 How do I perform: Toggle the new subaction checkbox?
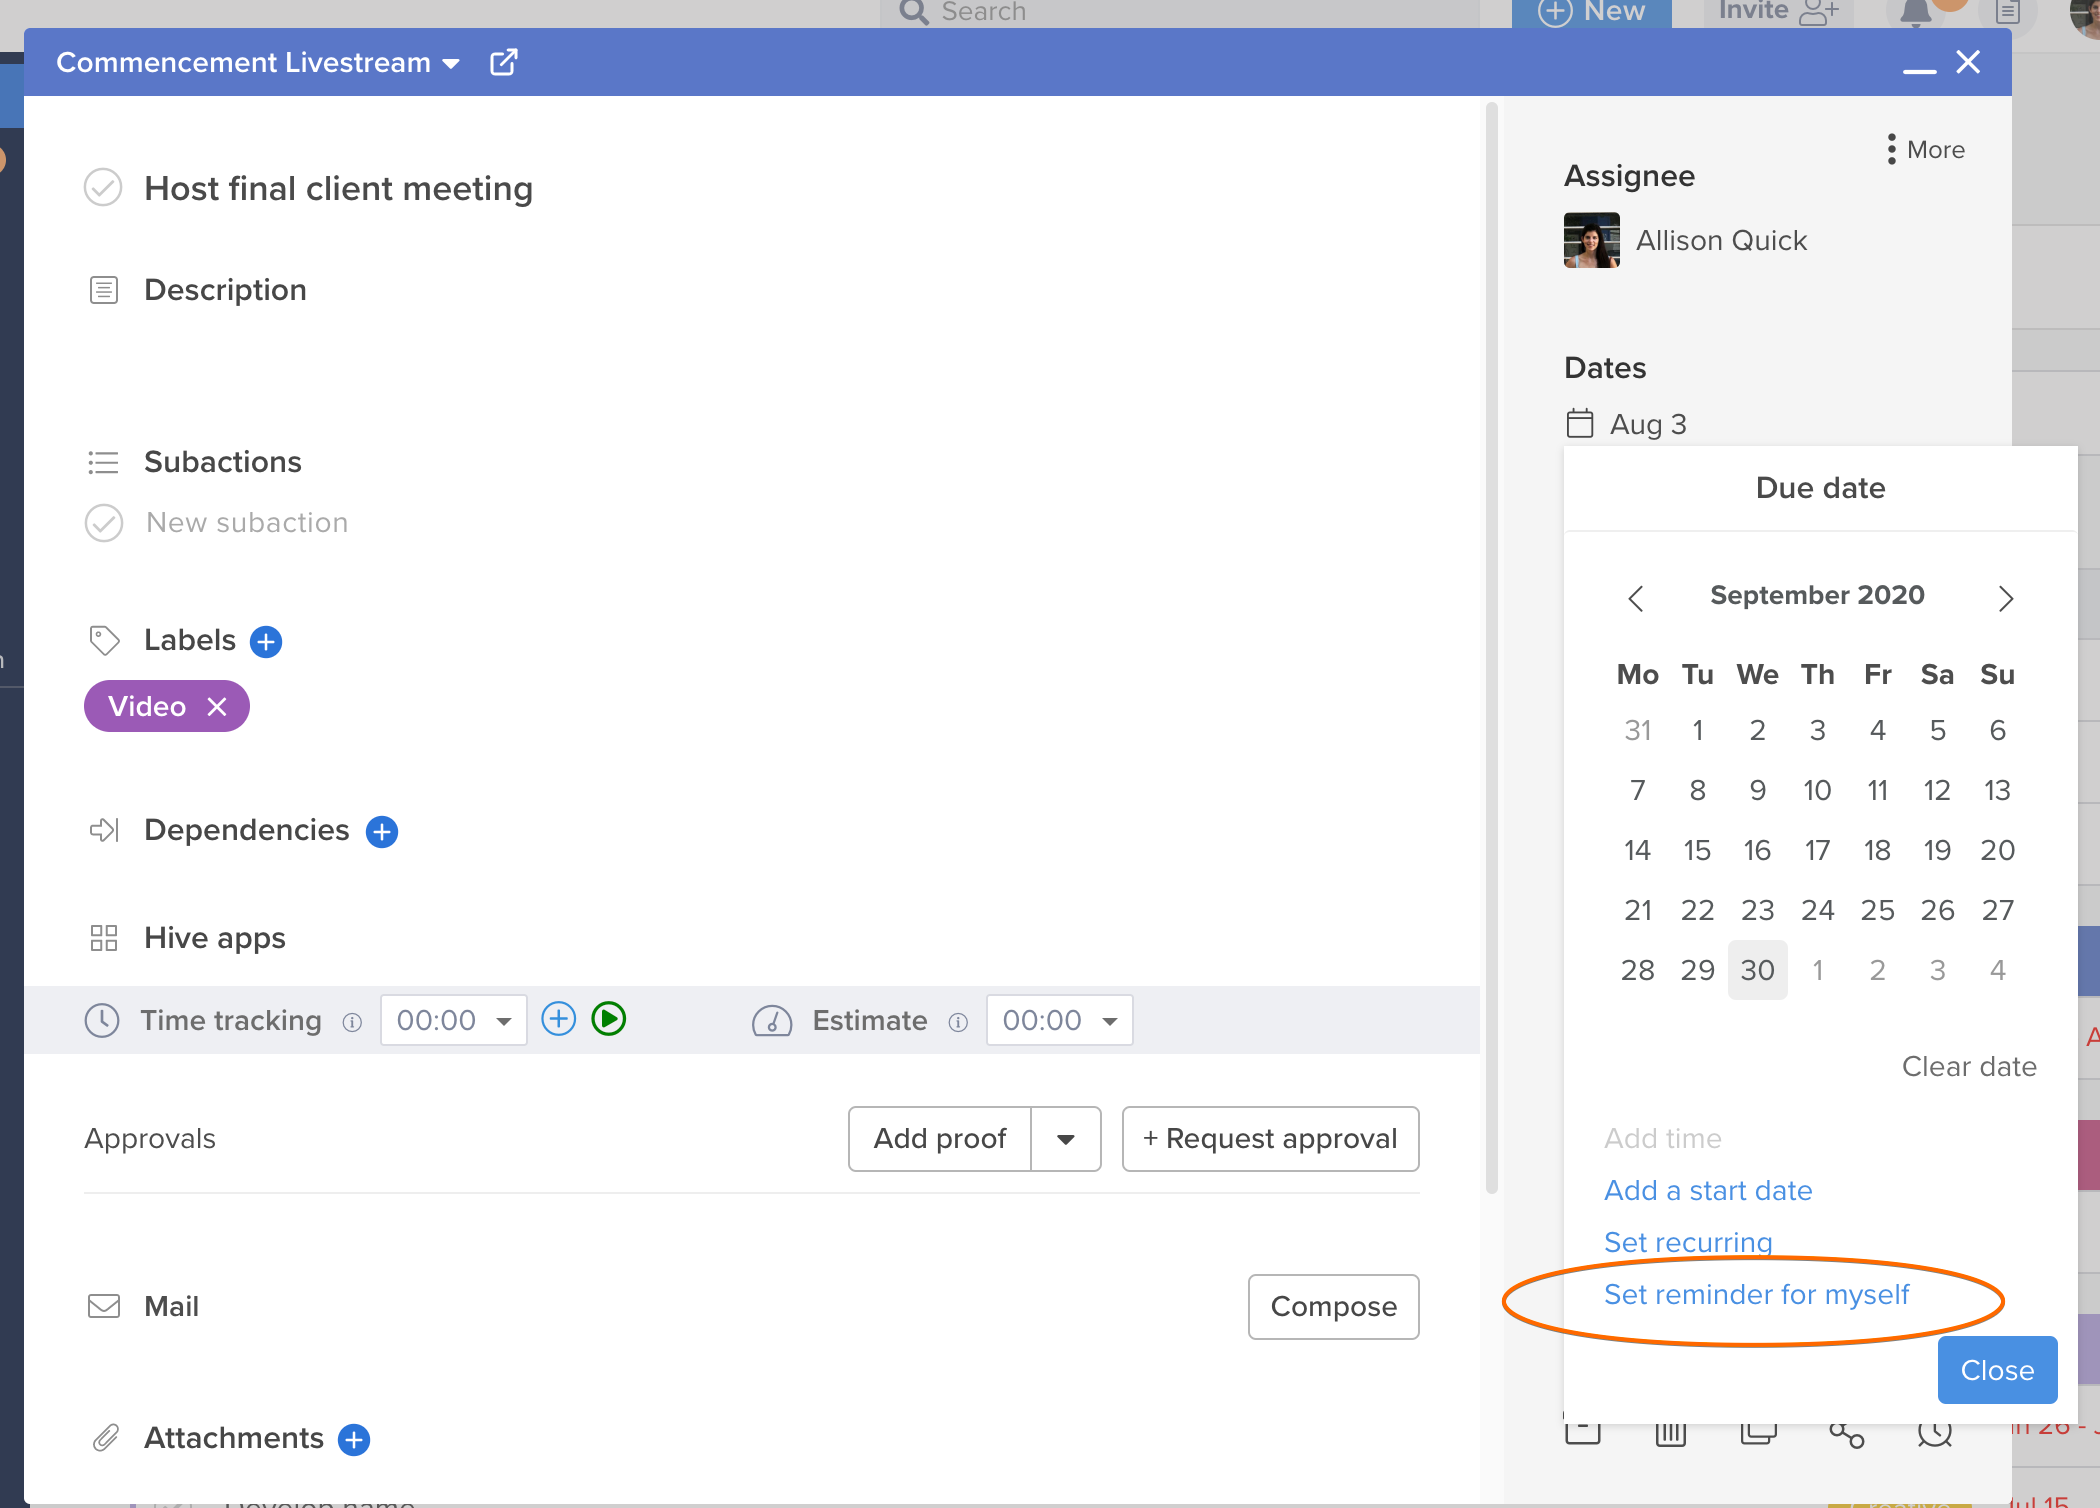(x=104, y=522)
